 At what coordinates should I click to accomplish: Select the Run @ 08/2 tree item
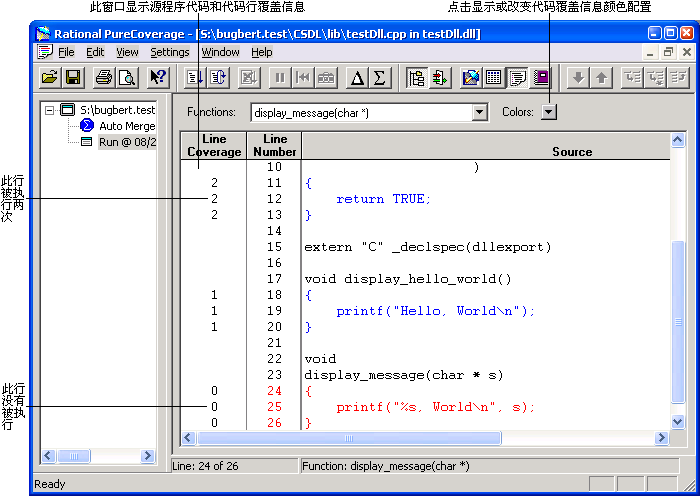point(127,142)
